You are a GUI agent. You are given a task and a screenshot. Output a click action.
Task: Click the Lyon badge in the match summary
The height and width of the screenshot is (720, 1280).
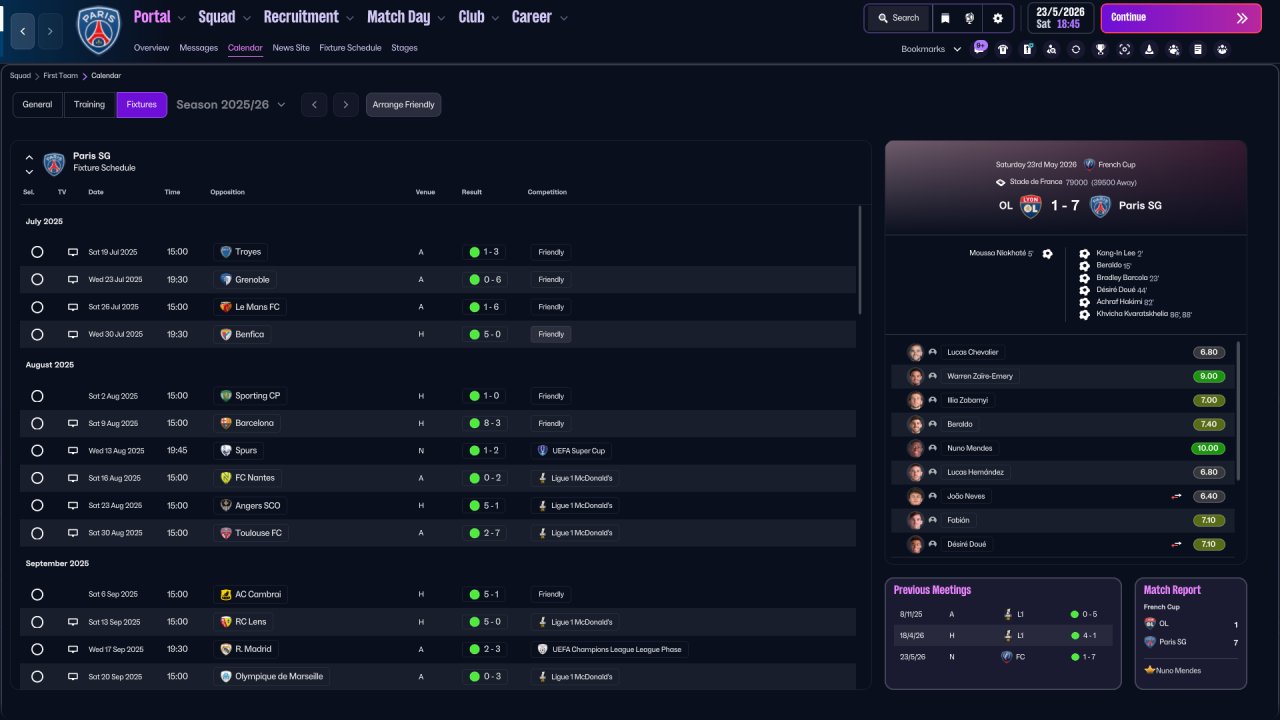click(x=1031, y=206)
